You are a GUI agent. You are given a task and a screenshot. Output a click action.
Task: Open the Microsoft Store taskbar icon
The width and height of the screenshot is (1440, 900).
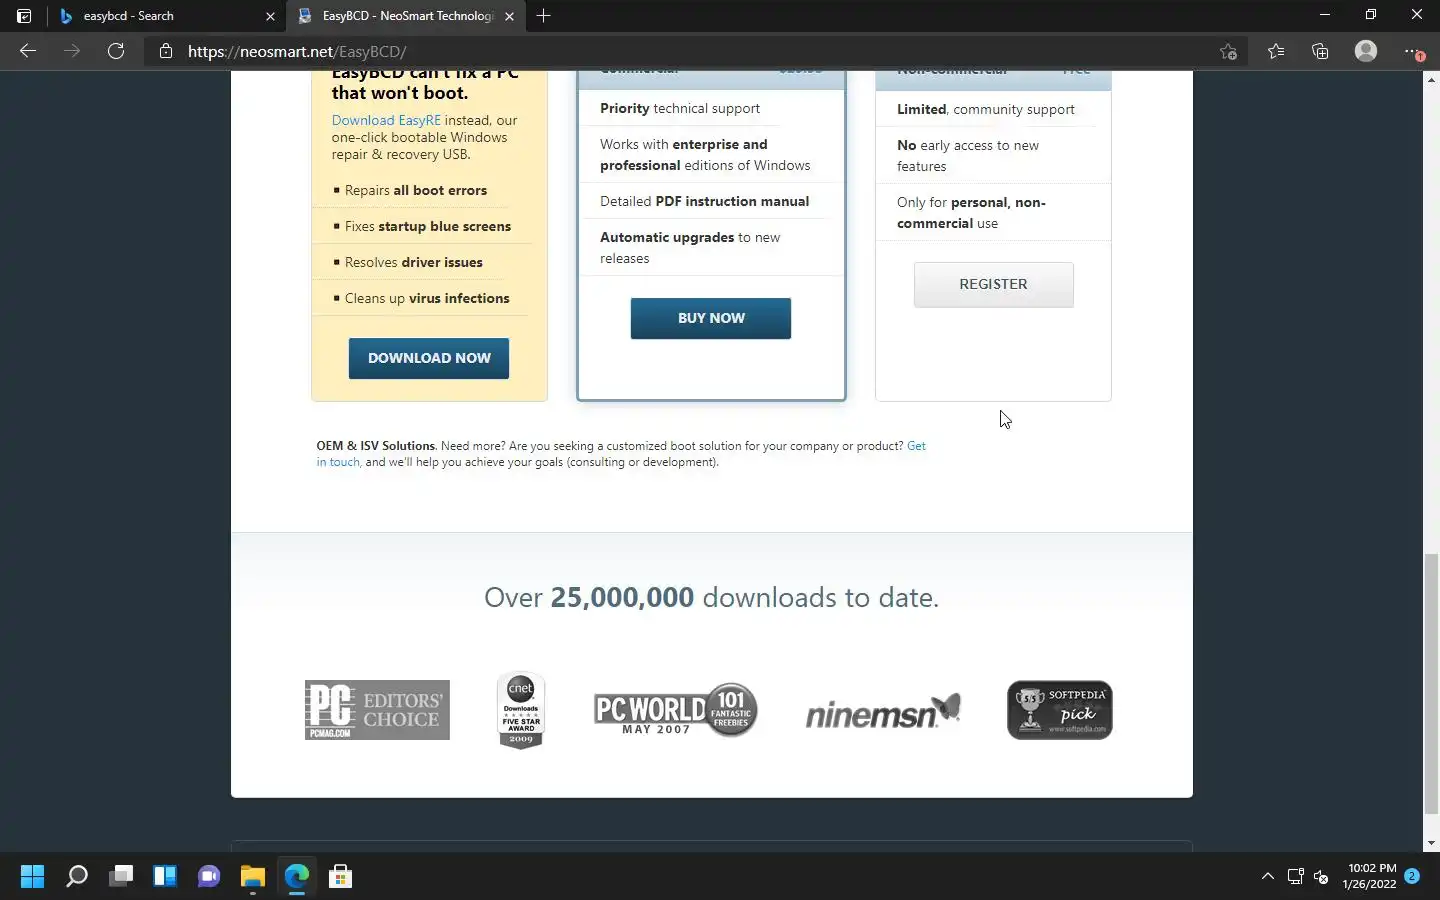(341, 877)
